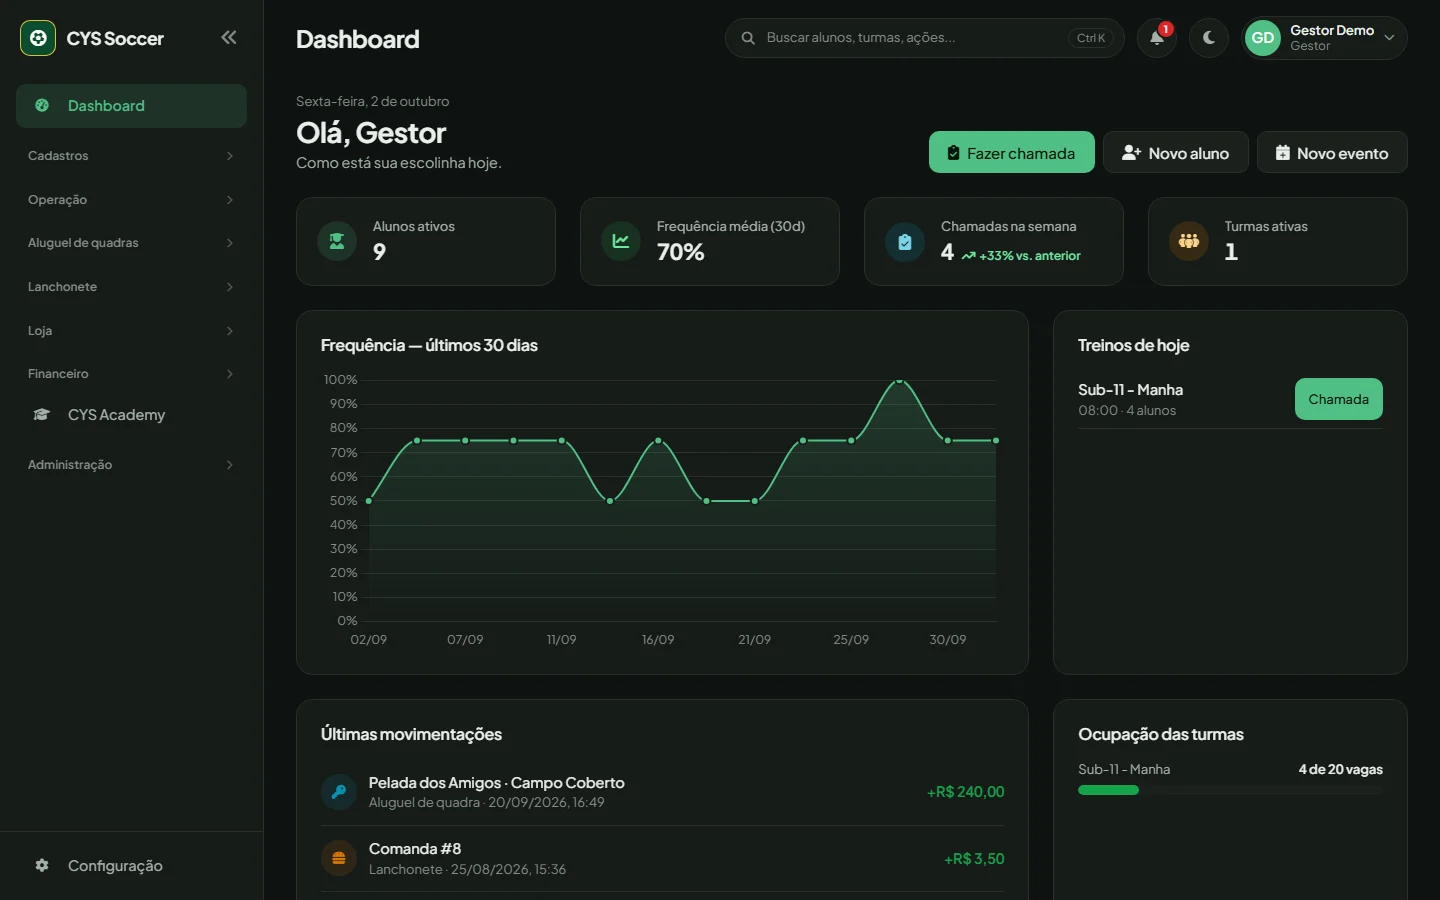
Task: Click the Sub-11 - Manha occupancy progress bar
Action: [x=1230, y=790]
